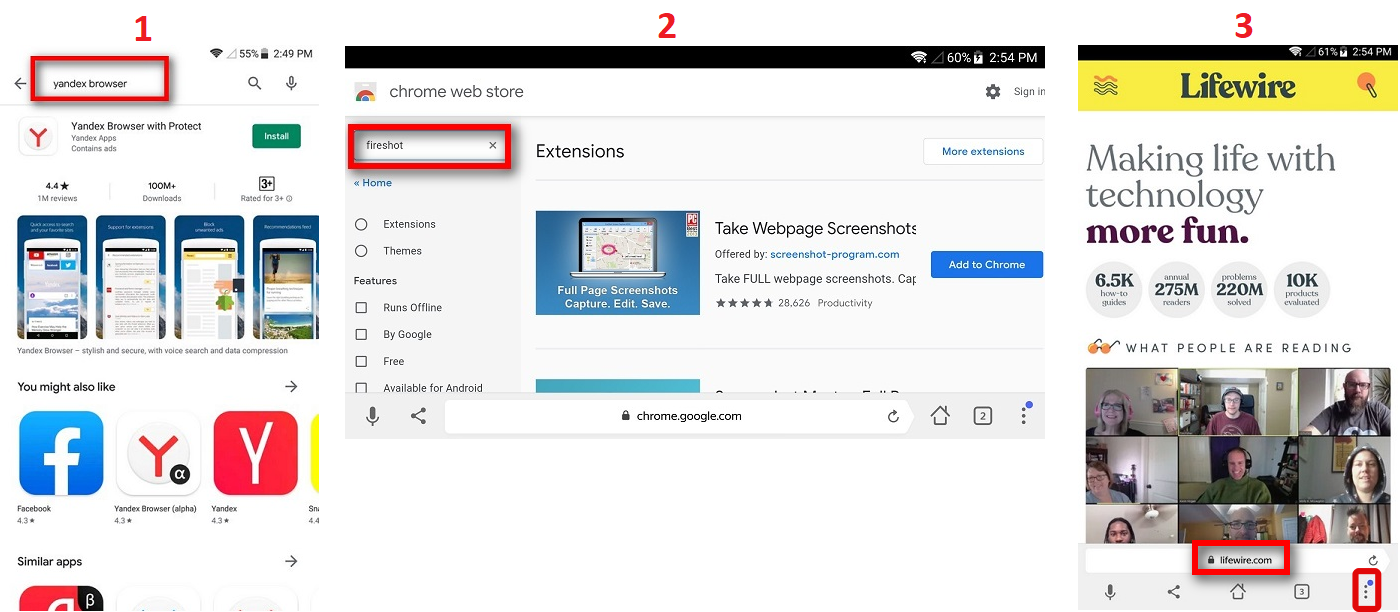Click the Chrome Web Store logo
1400x612 pixels.
366,92
